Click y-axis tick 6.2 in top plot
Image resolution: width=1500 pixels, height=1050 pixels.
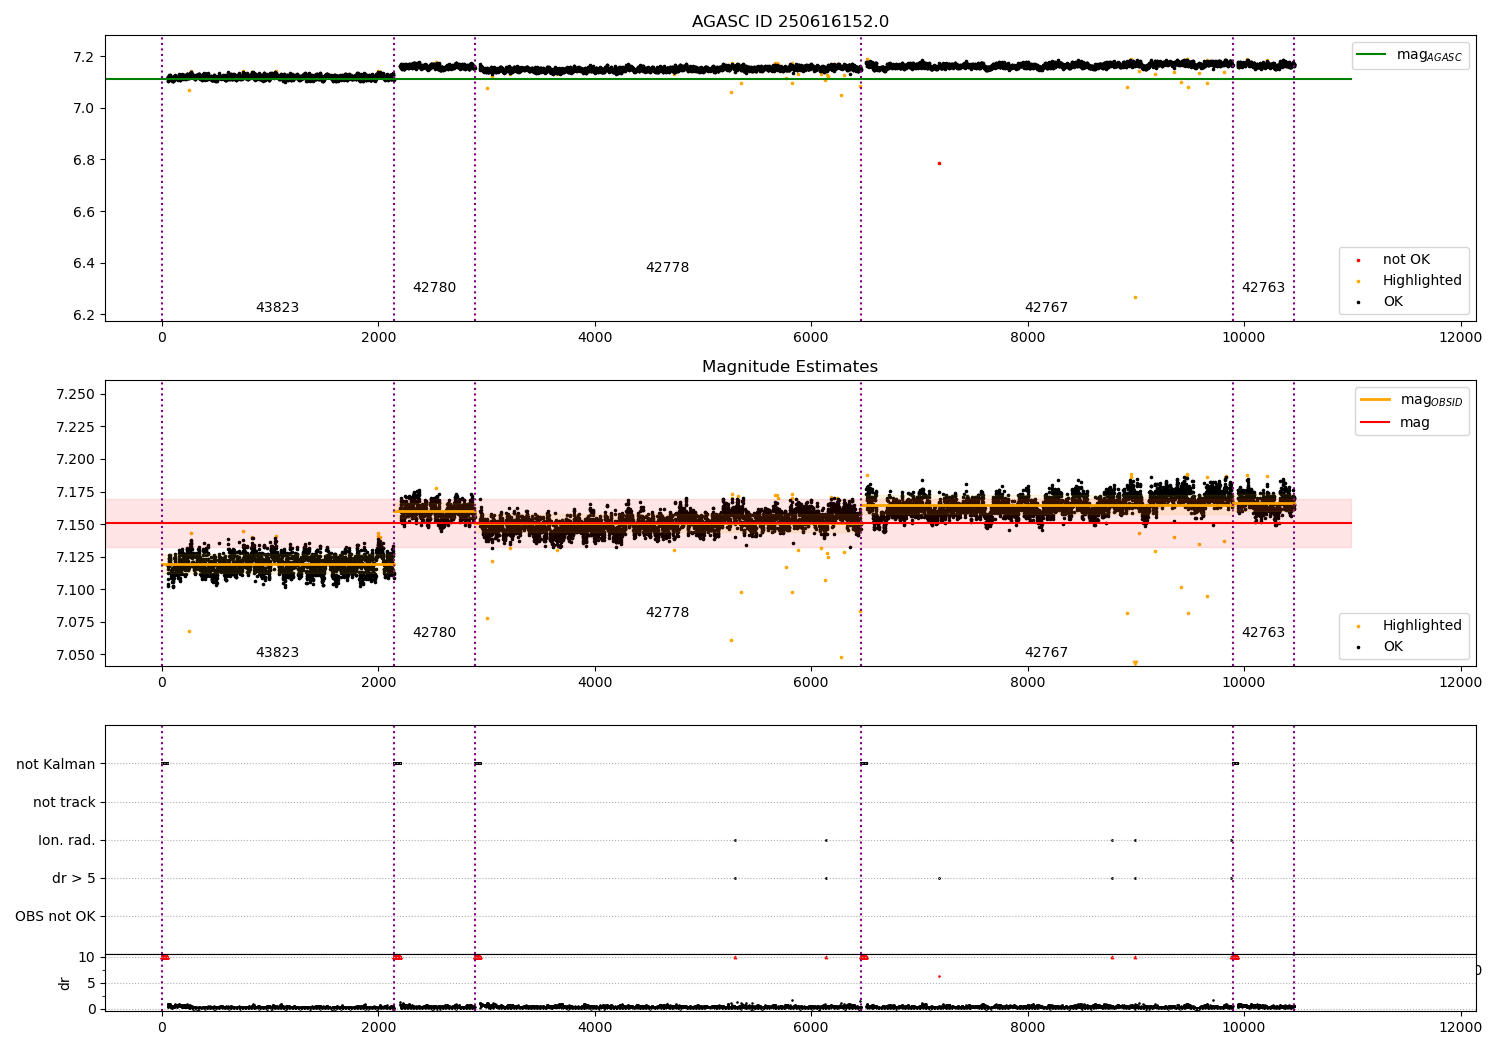click(84, 315)
